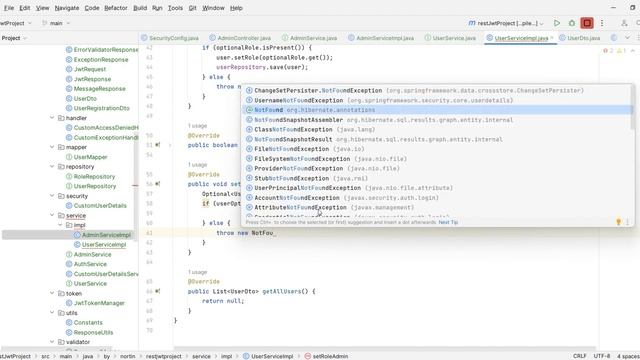Open the run configuration dropdown restJwtProject
640x360 pixels.
point(506,23)
